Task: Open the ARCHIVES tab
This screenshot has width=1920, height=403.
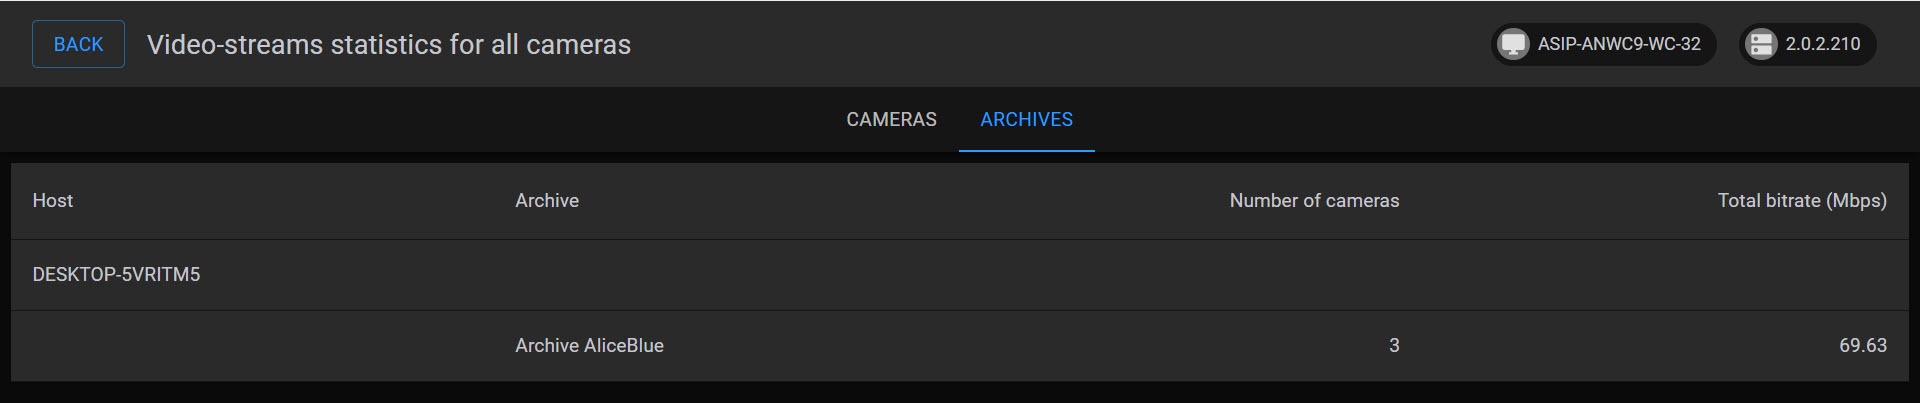Action: tap(1026, 120)
